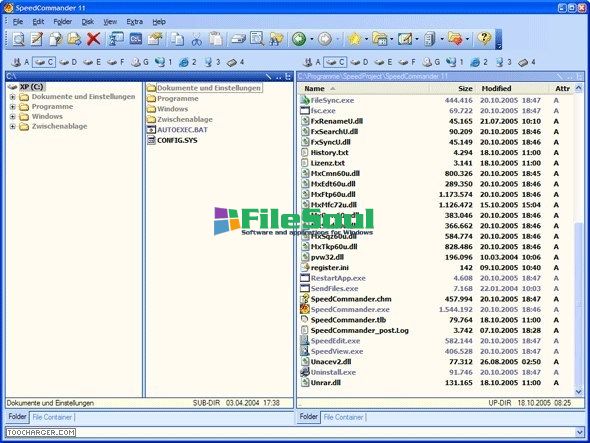Screen dimensions: 590x443
Task: Click the View file magnifier toolbar icon
Action: coord(18,39)
